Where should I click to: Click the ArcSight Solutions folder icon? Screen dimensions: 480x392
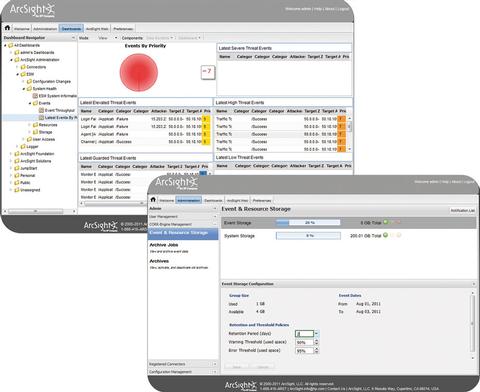tap(17, 161)
